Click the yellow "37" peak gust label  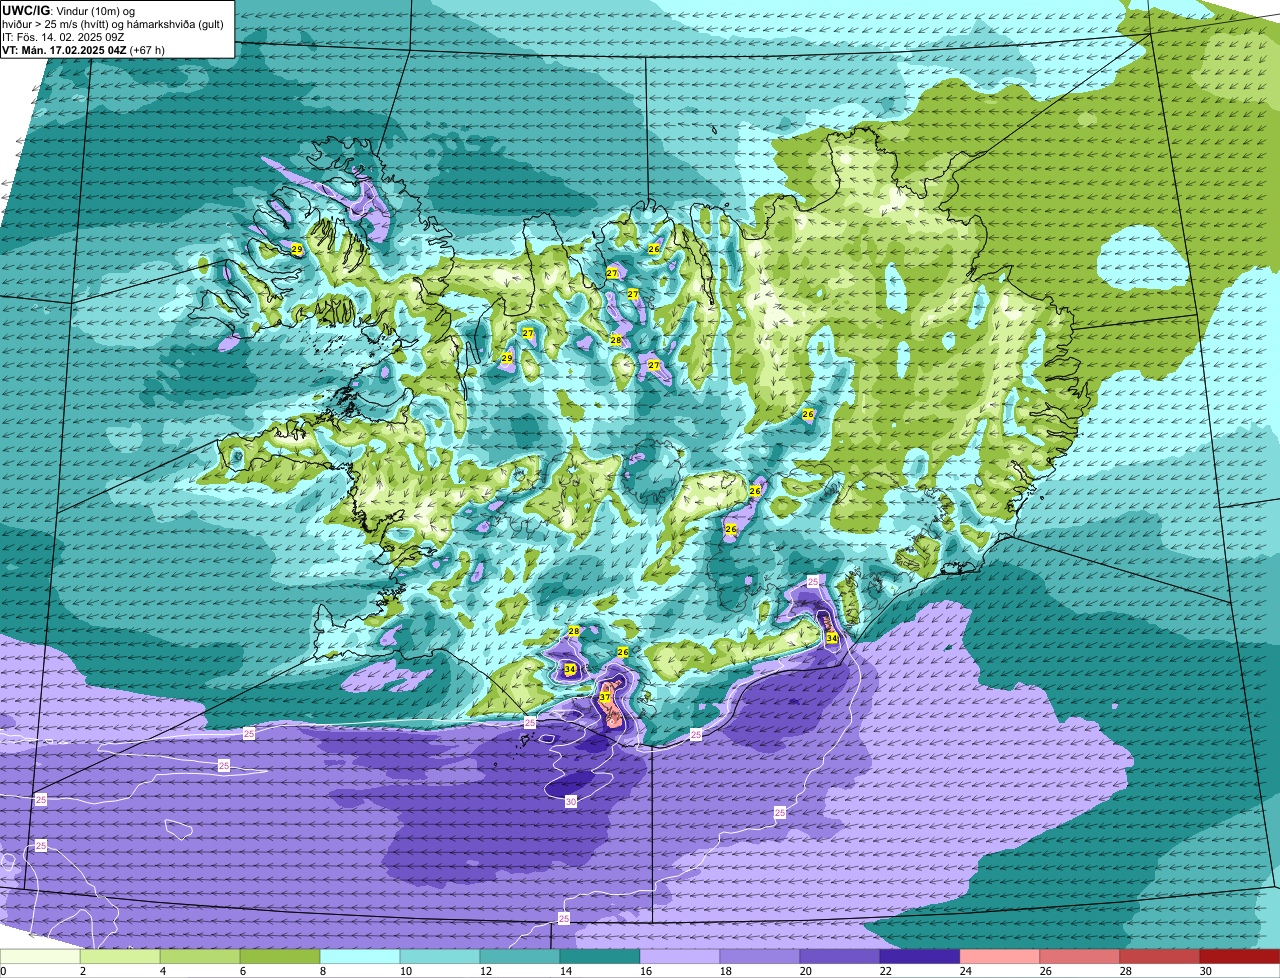(x=605, y=697)
